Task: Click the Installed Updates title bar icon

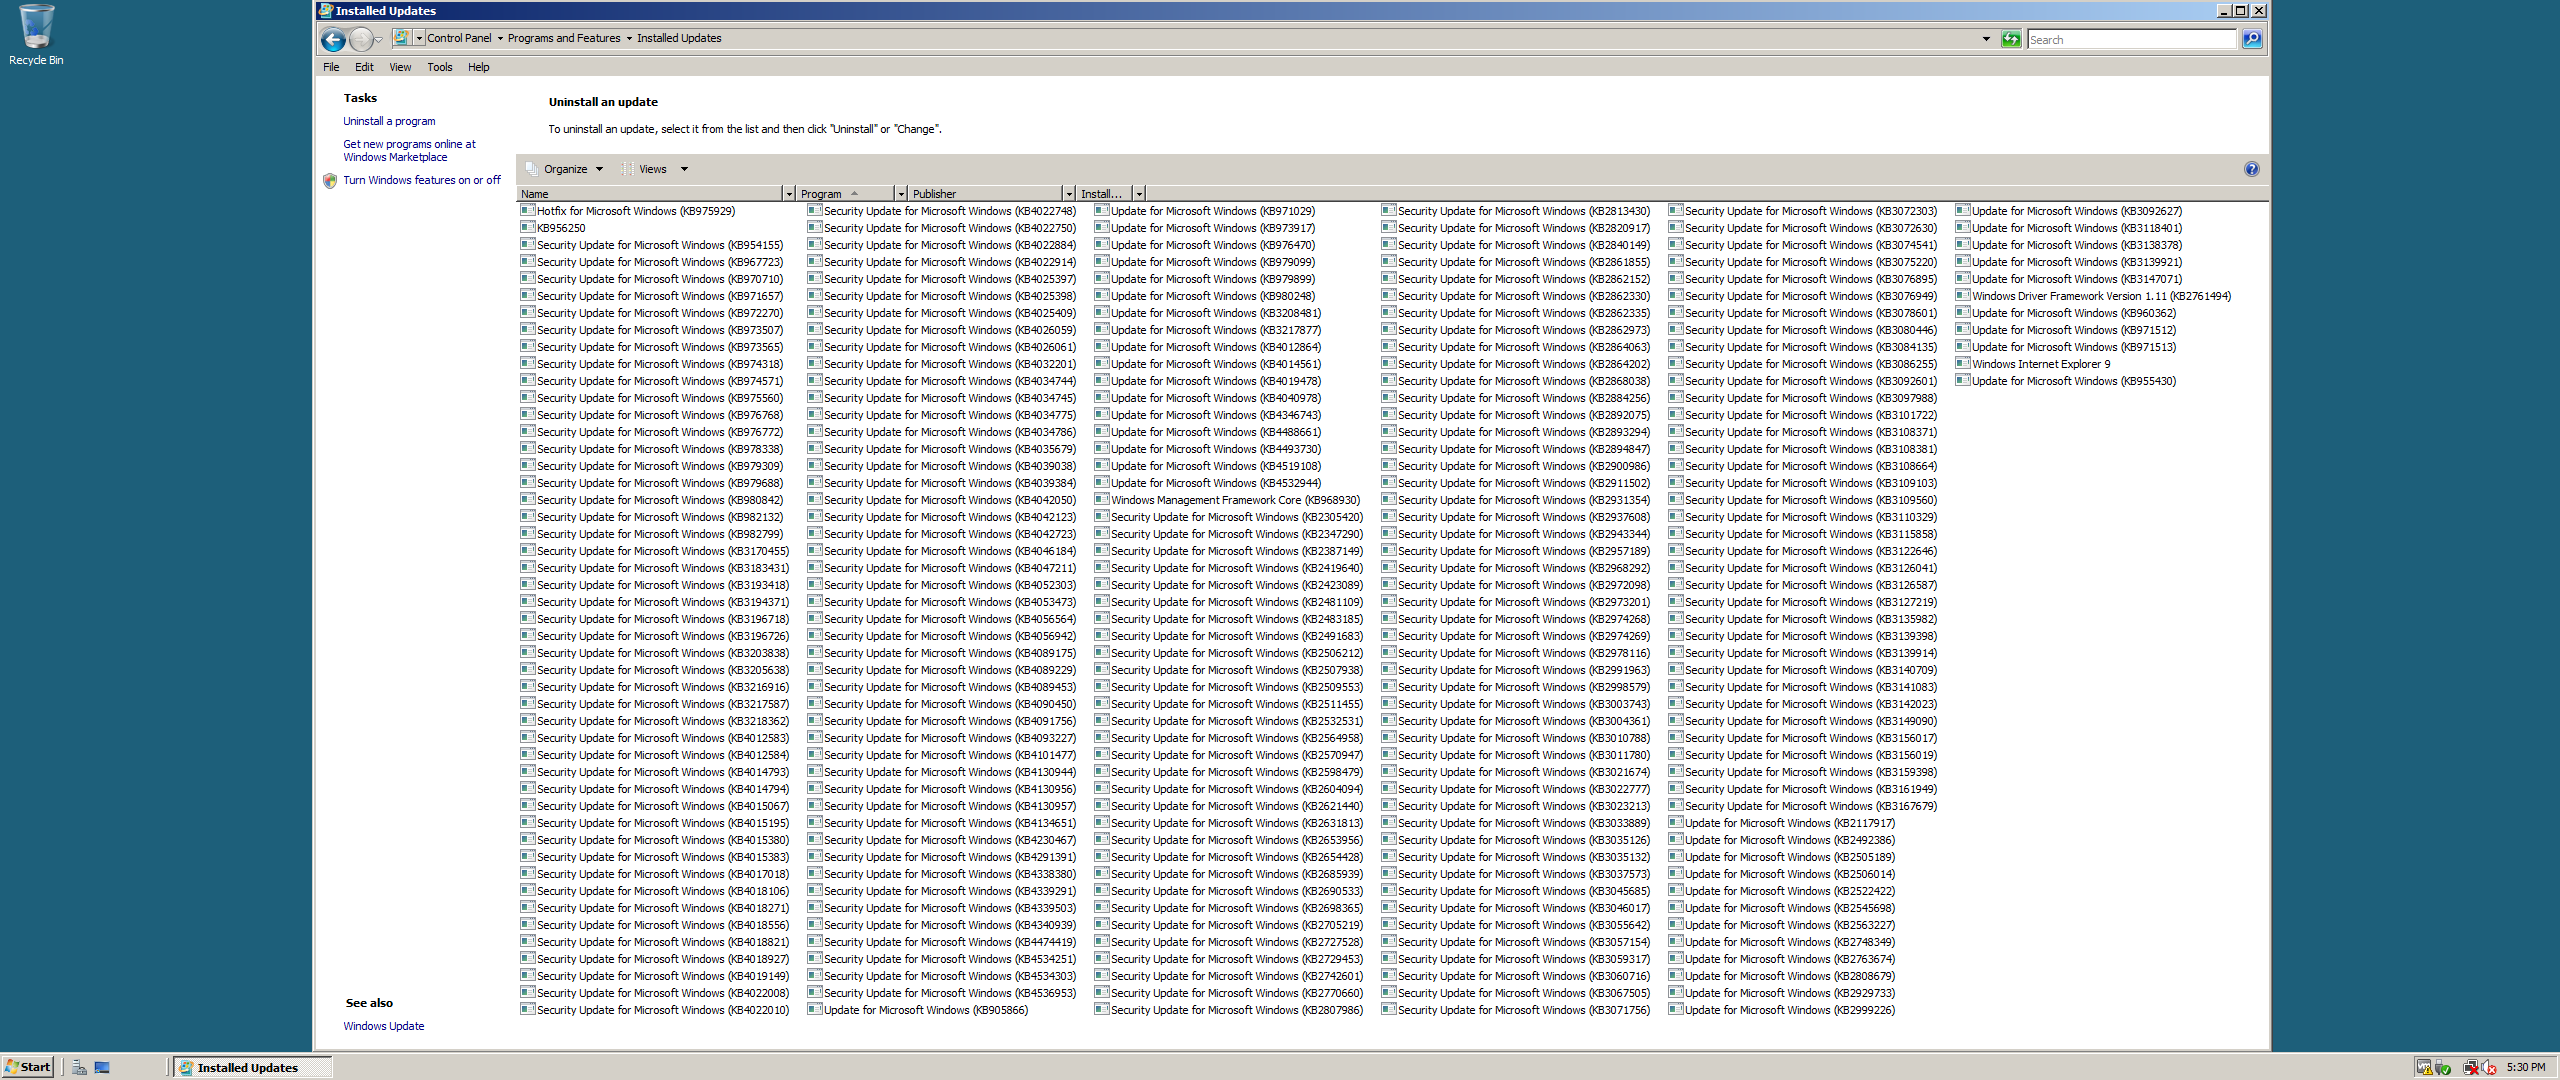Action: [x=326, y=10]
